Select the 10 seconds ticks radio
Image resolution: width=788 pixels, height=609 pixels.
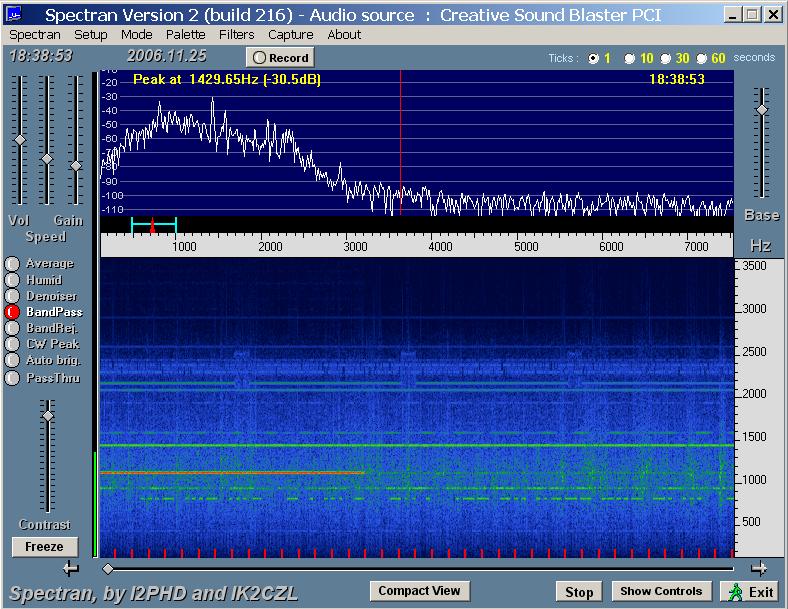[x=630, y=58]
